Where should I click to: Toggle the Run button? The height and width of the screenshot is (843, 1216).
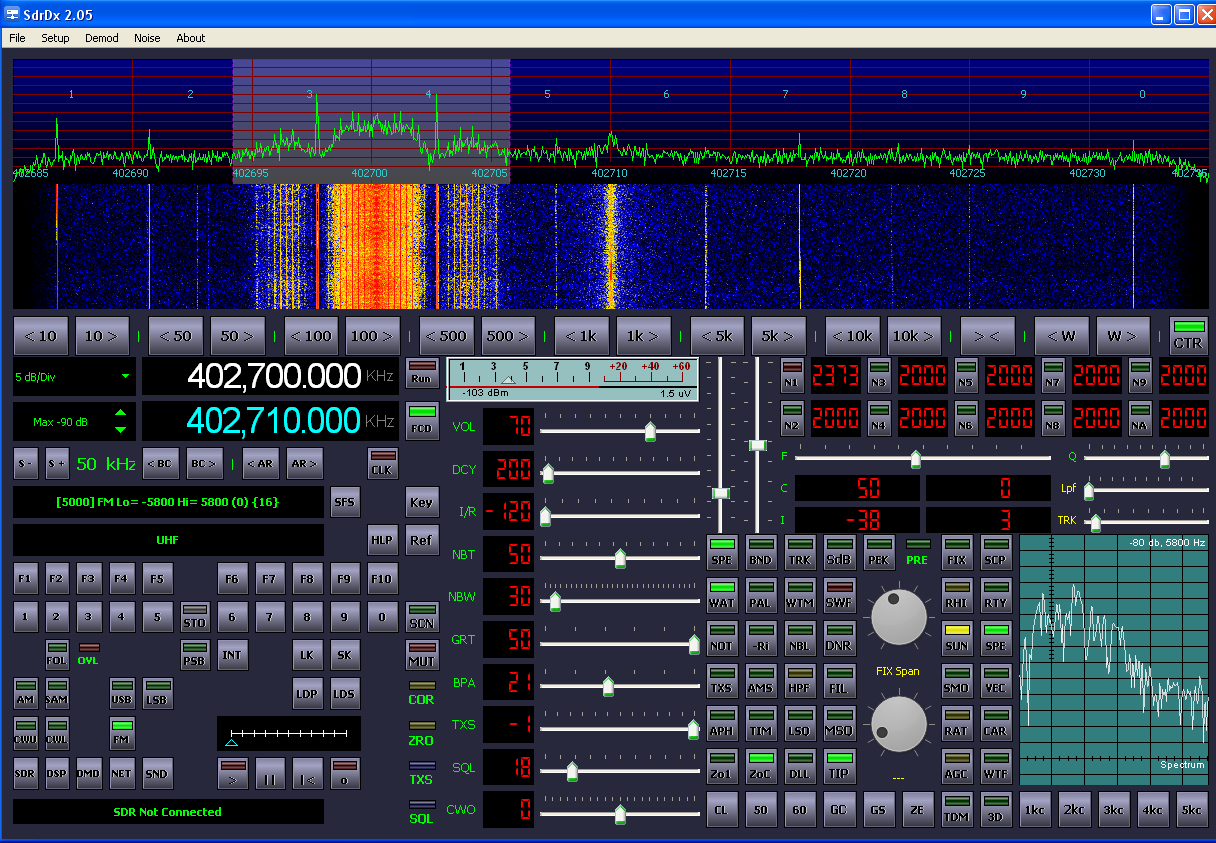pos(422,373)
